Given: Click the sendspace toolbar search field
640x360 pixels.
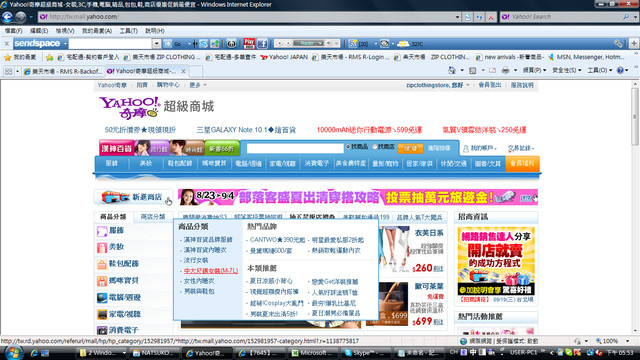Looking at the screenshot, I should point(111,43).
